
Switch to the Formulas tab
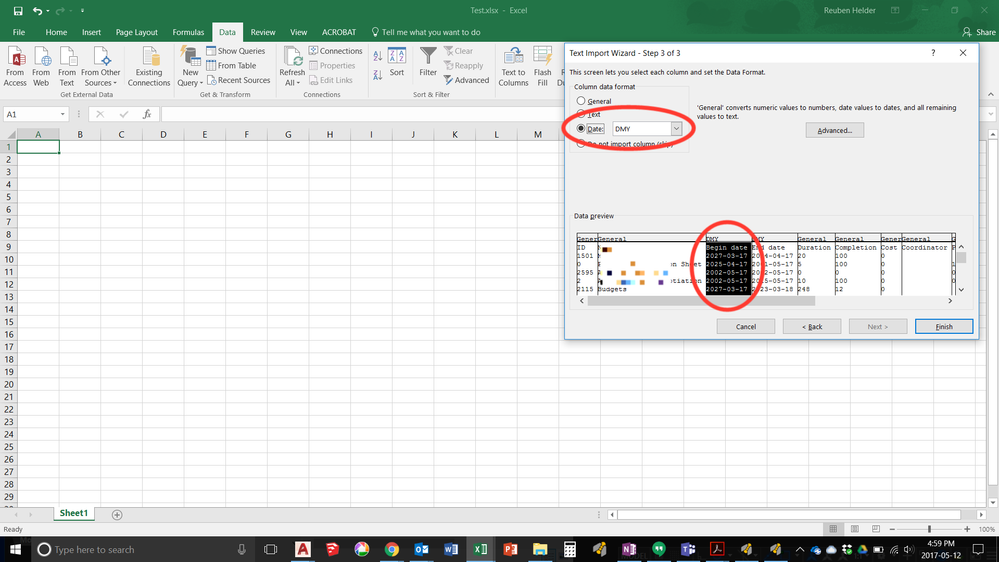[x=188, y=32]
